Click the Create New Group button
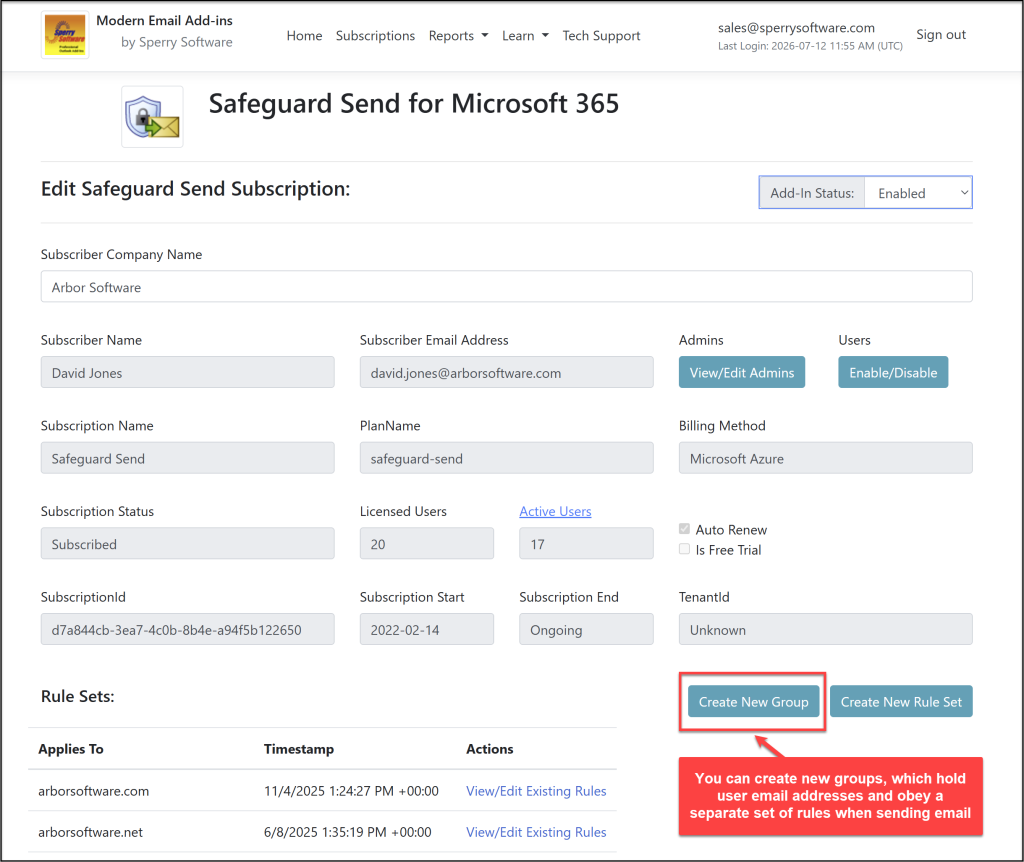This screenshot has height=862, width=1024. pyautogui.click(x=754, y=701)
